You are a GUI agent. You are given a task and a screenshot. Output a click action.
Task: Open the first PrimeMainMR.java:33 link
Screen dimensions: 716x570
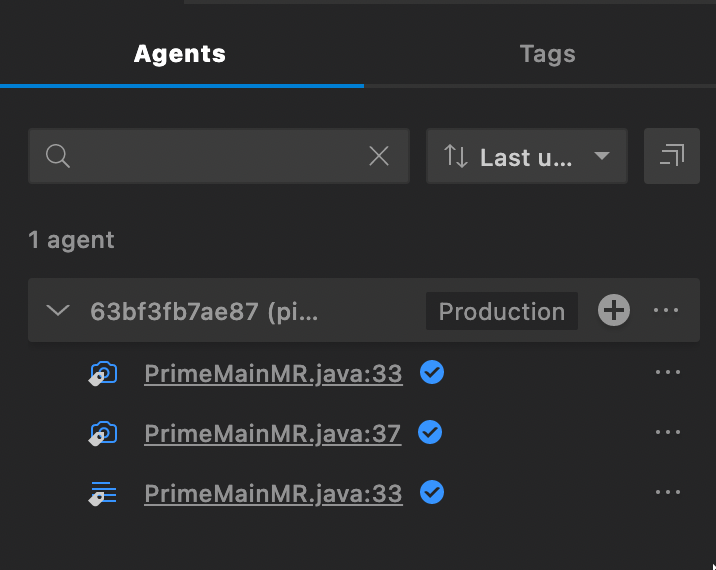point(273,374)
